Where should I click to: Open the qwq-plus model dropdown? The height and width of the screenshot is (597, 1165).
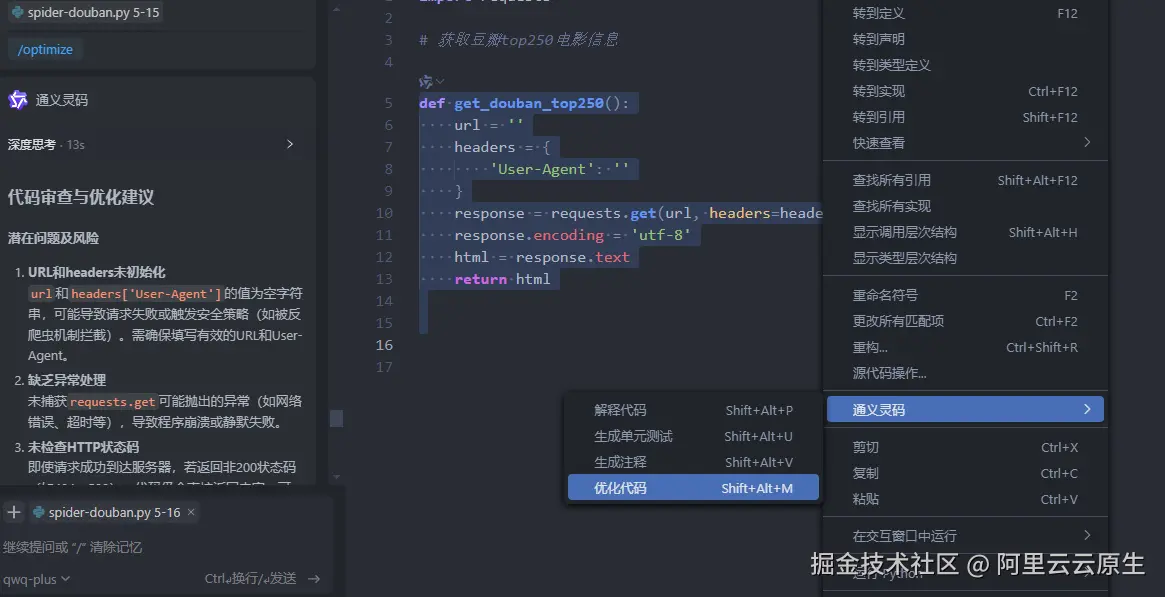[x=36, y=578]
